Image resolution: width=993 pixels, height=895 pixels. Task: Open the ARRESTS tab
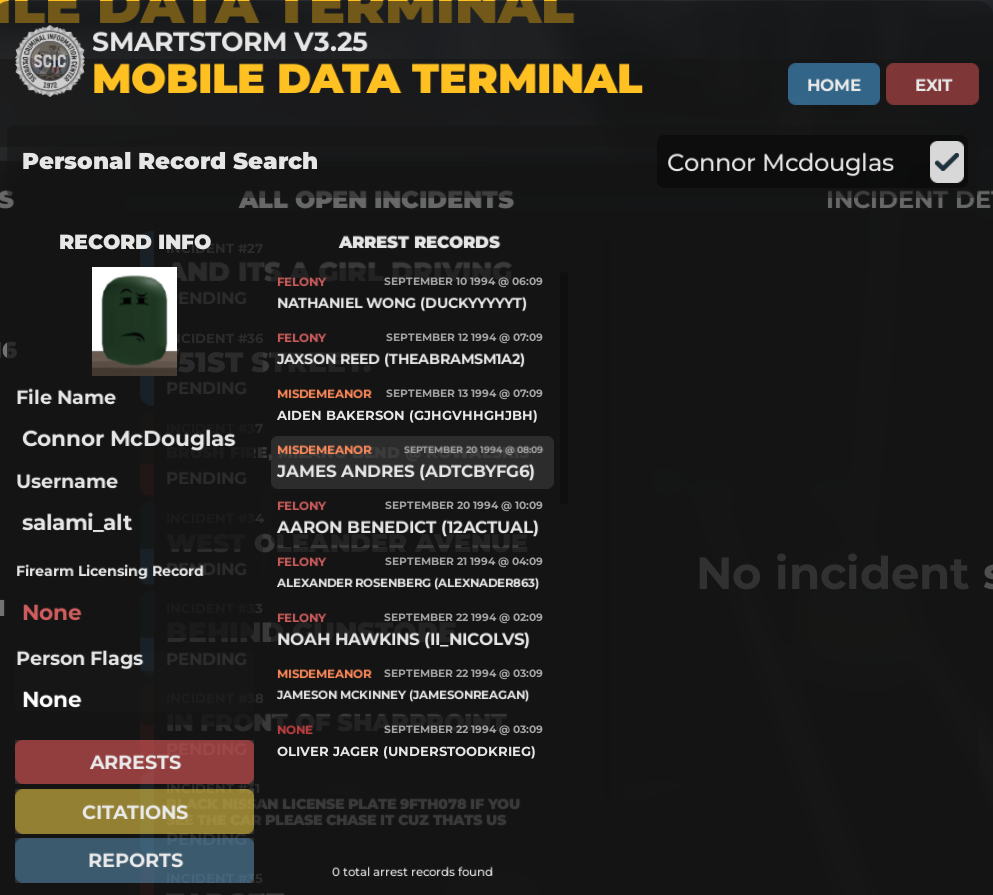pos(135,762)
